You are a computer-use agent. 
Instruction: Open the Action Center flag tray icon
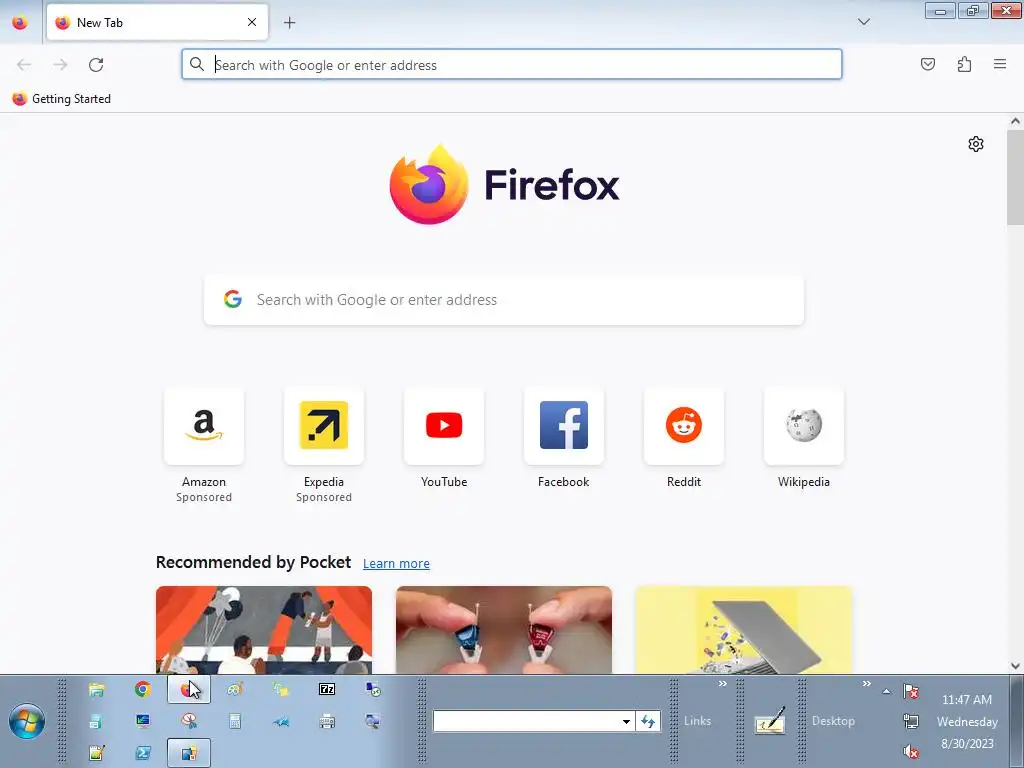tap(911, 691)
